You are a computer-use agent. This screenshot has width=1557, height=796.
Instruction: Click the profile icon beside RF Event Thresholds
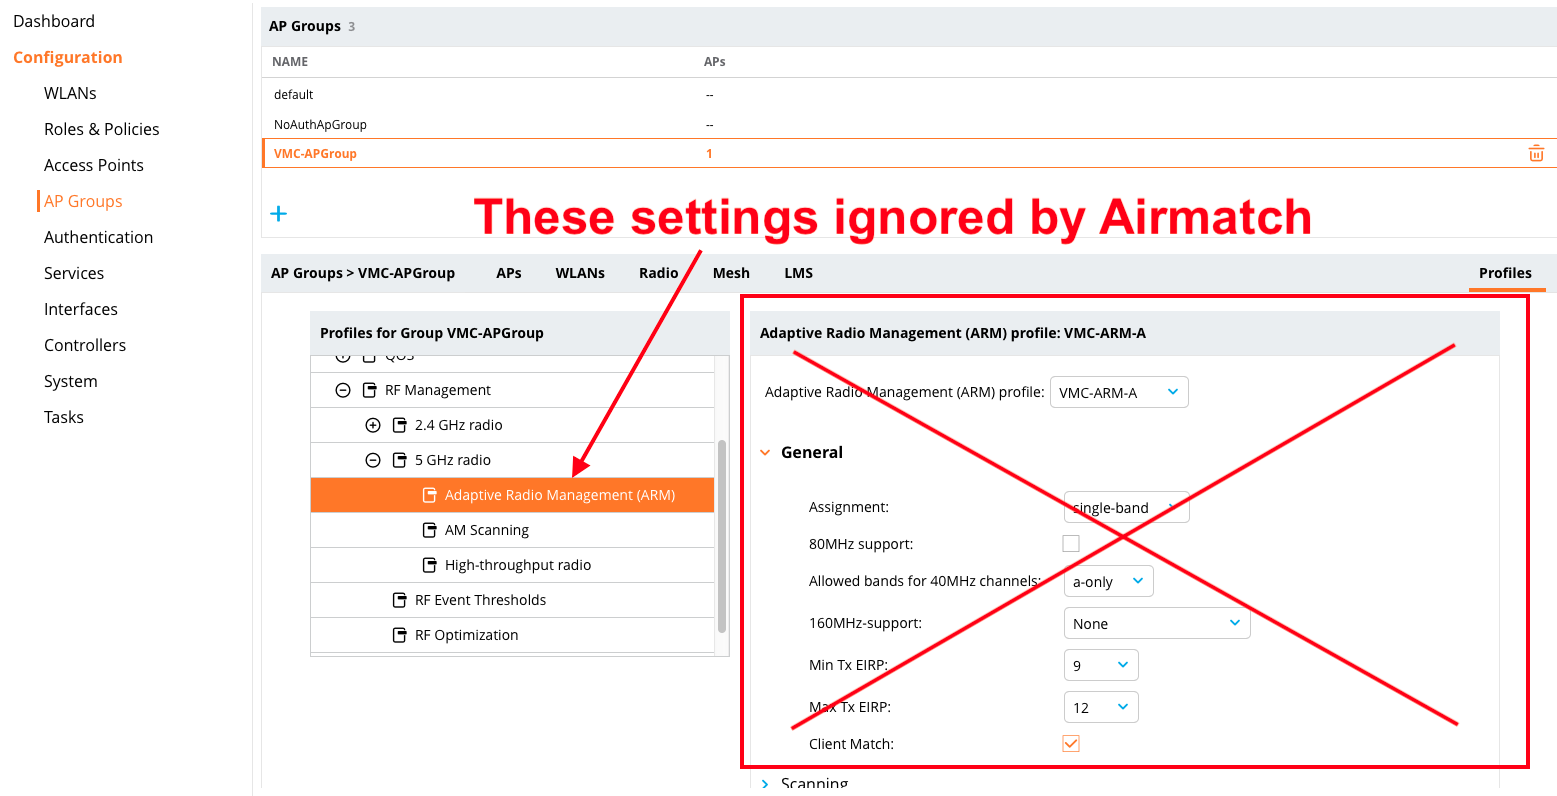(x=398, y=599)
